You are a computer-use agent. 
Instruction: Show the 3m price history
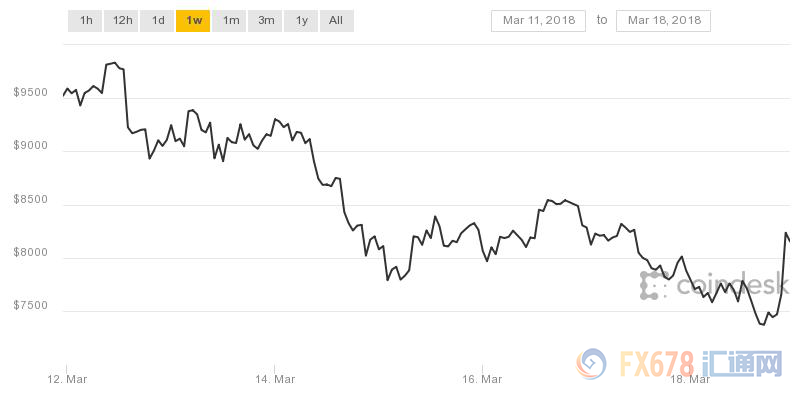tap(266, 20)
